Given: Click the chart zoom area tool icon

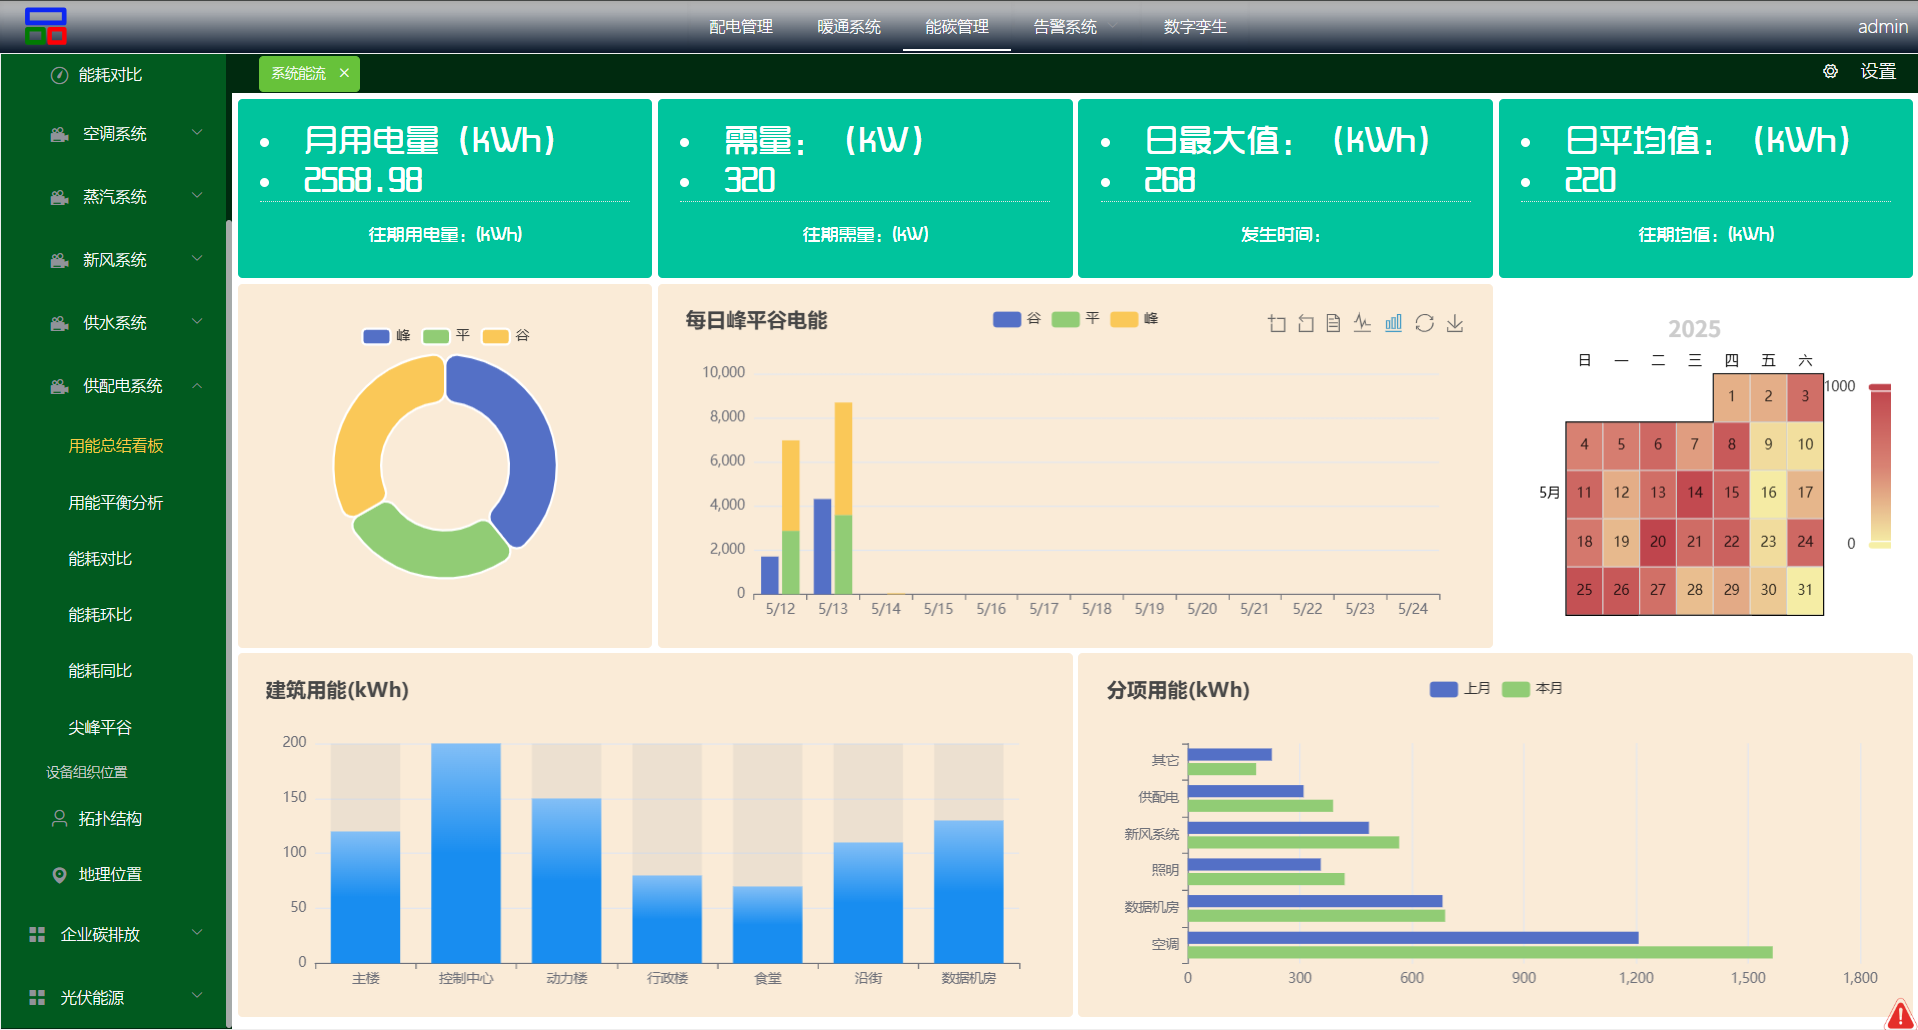Looking at the screenshot, I should pyautogui.click(x=1277, y=323).
